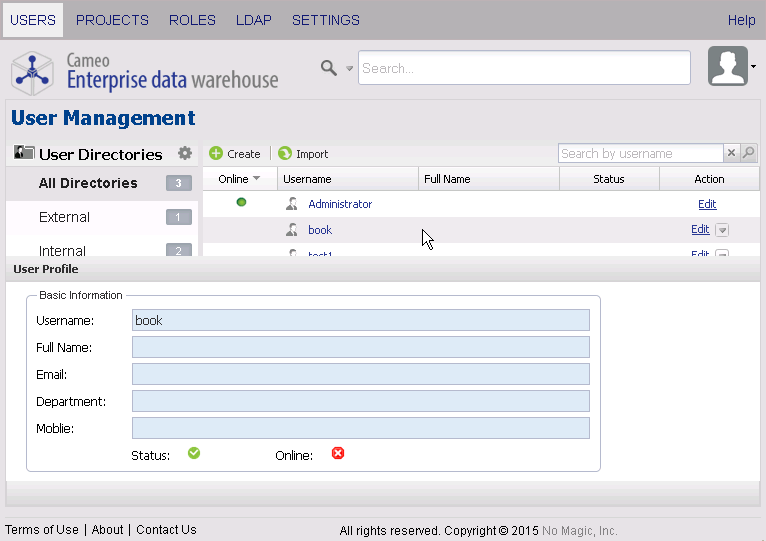Clear the username search with X icon
Viewport: 766px width, 541px height.
pos(731,153)
